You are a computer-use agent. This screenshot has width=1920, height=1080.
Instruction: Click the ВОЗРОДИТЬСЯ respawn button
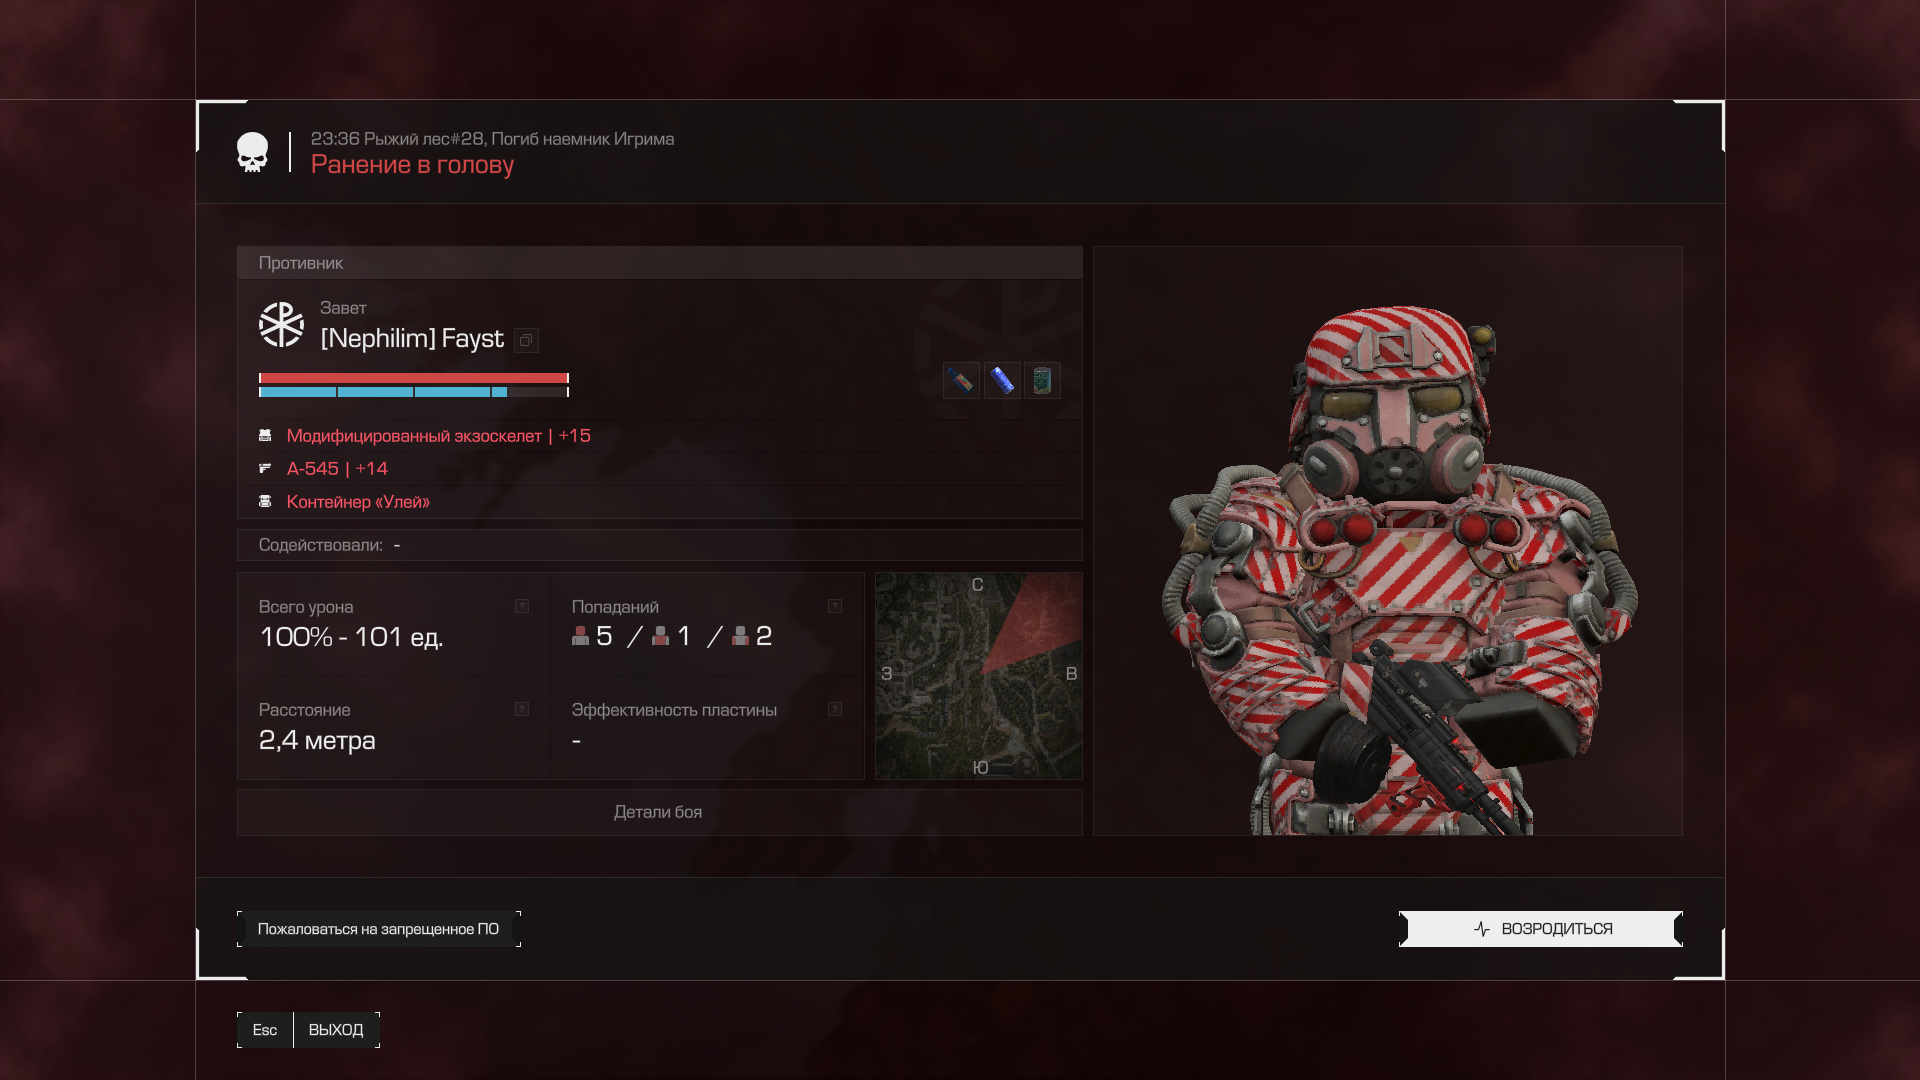coord(1541,929)
